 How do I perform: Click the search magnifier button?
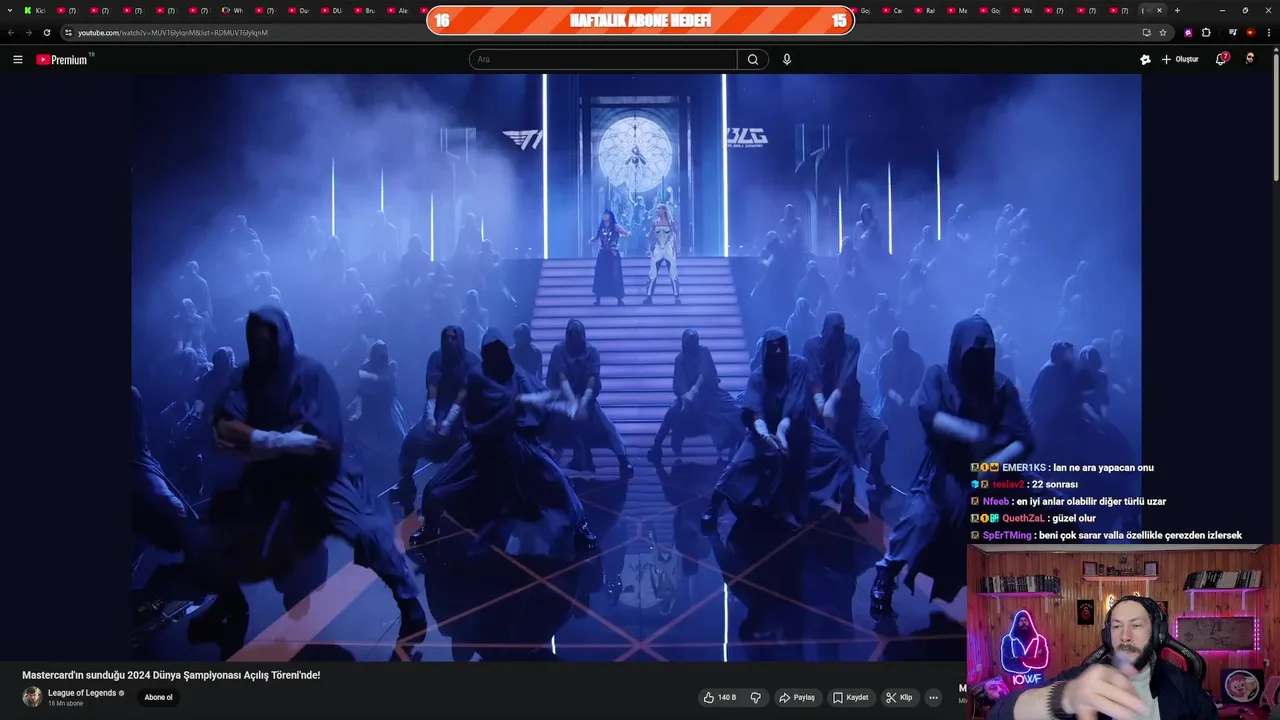753,60
